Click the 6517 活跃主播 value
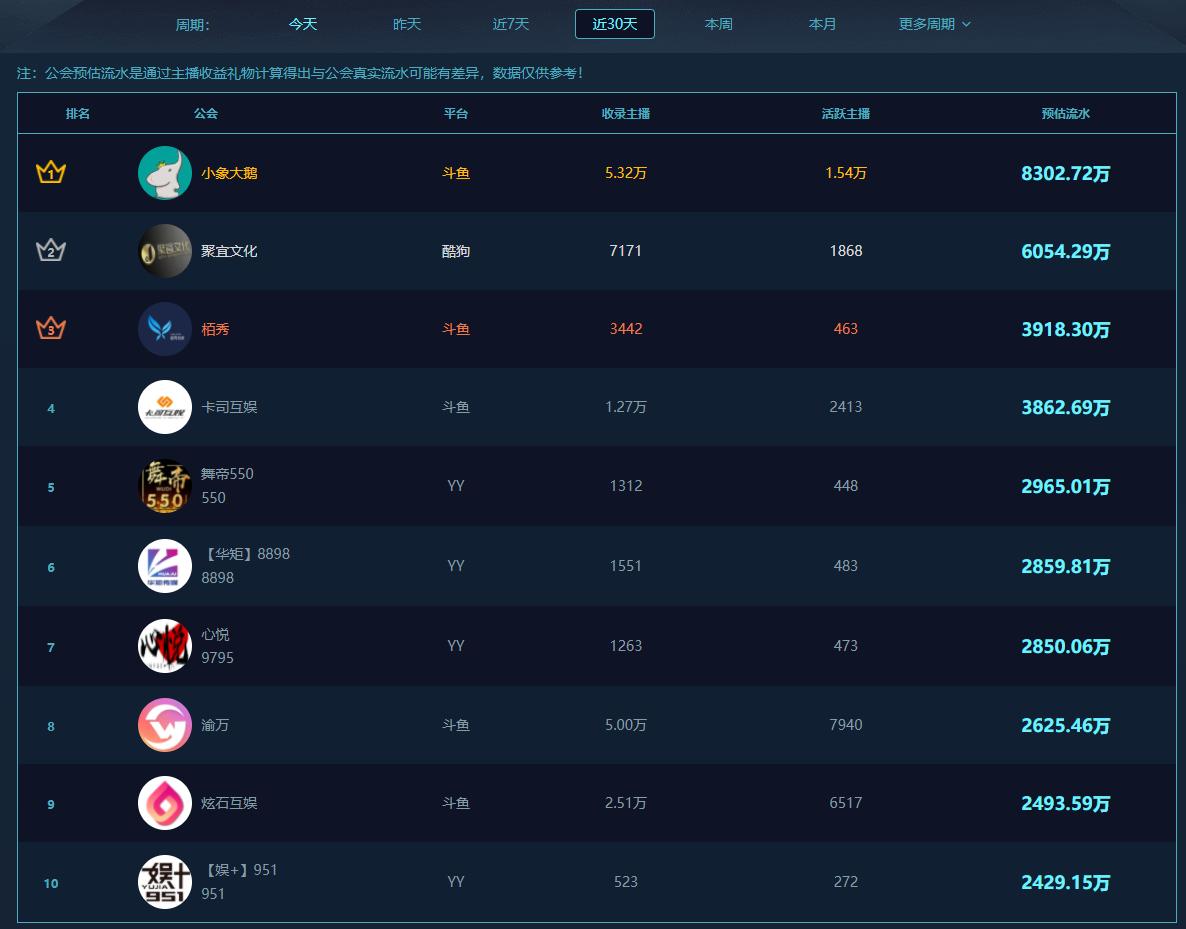The width and height of the screenshot is (1186, 929). [x=846, y=803]
